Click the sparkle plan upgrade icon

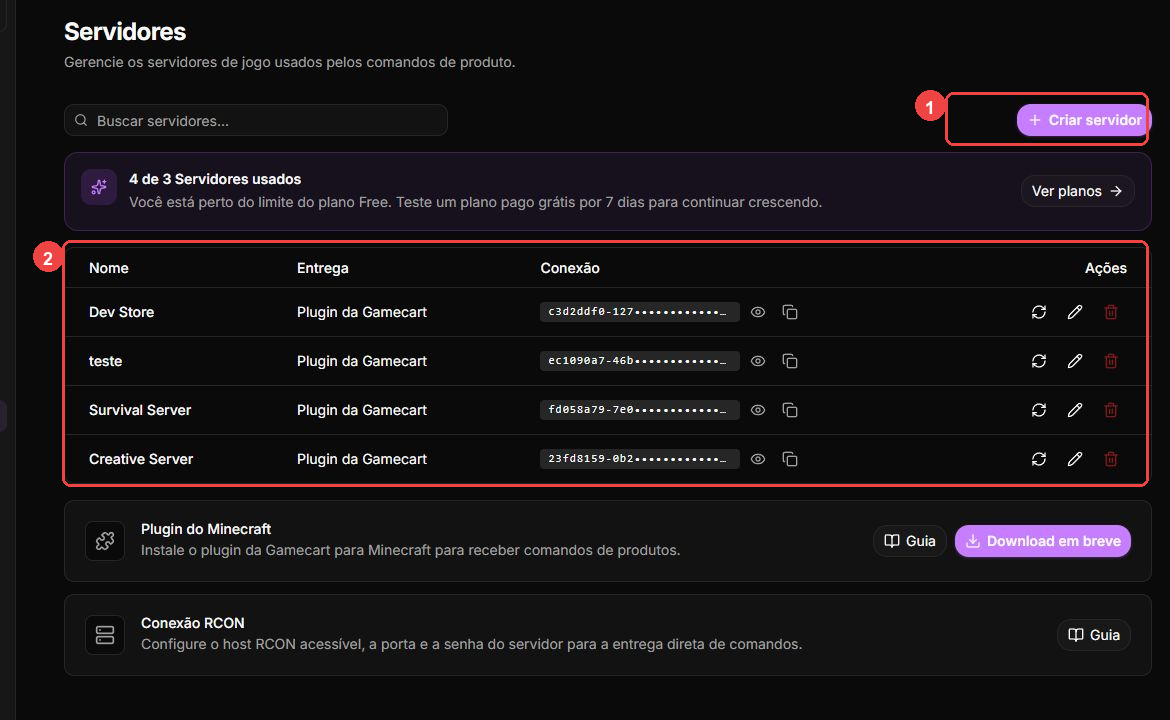point(98,187)
